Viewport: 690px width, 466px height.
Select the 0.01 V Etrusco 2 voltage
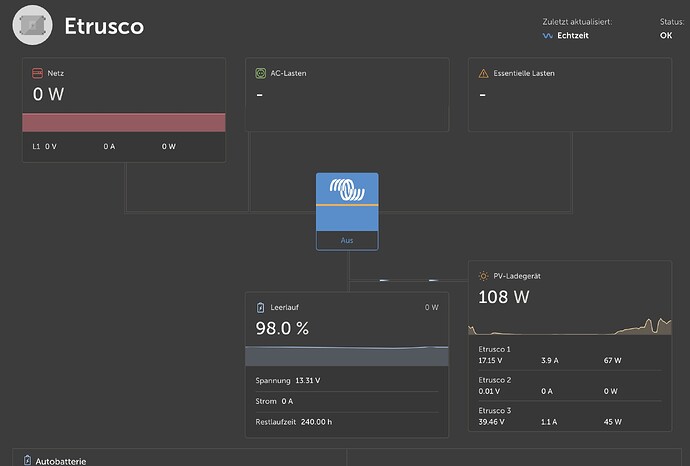click(x=489, y=391)
